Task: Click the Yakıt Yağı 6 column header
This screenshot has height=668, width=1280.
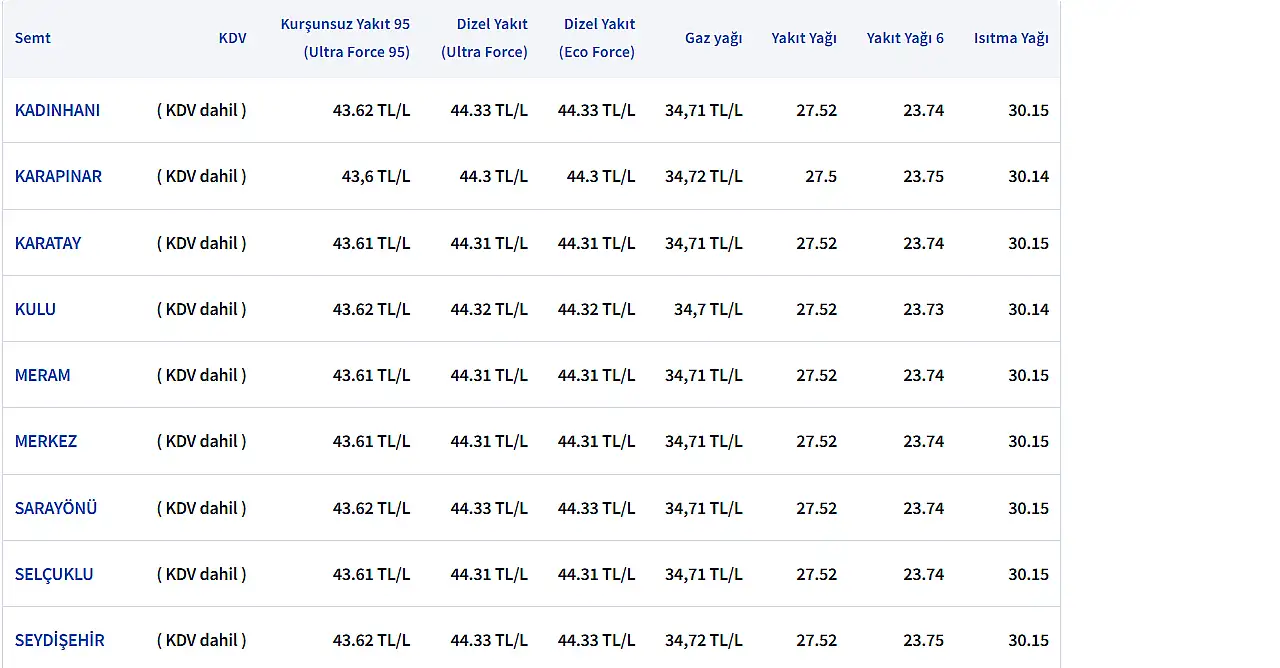Action: click(x=905, y=38)
